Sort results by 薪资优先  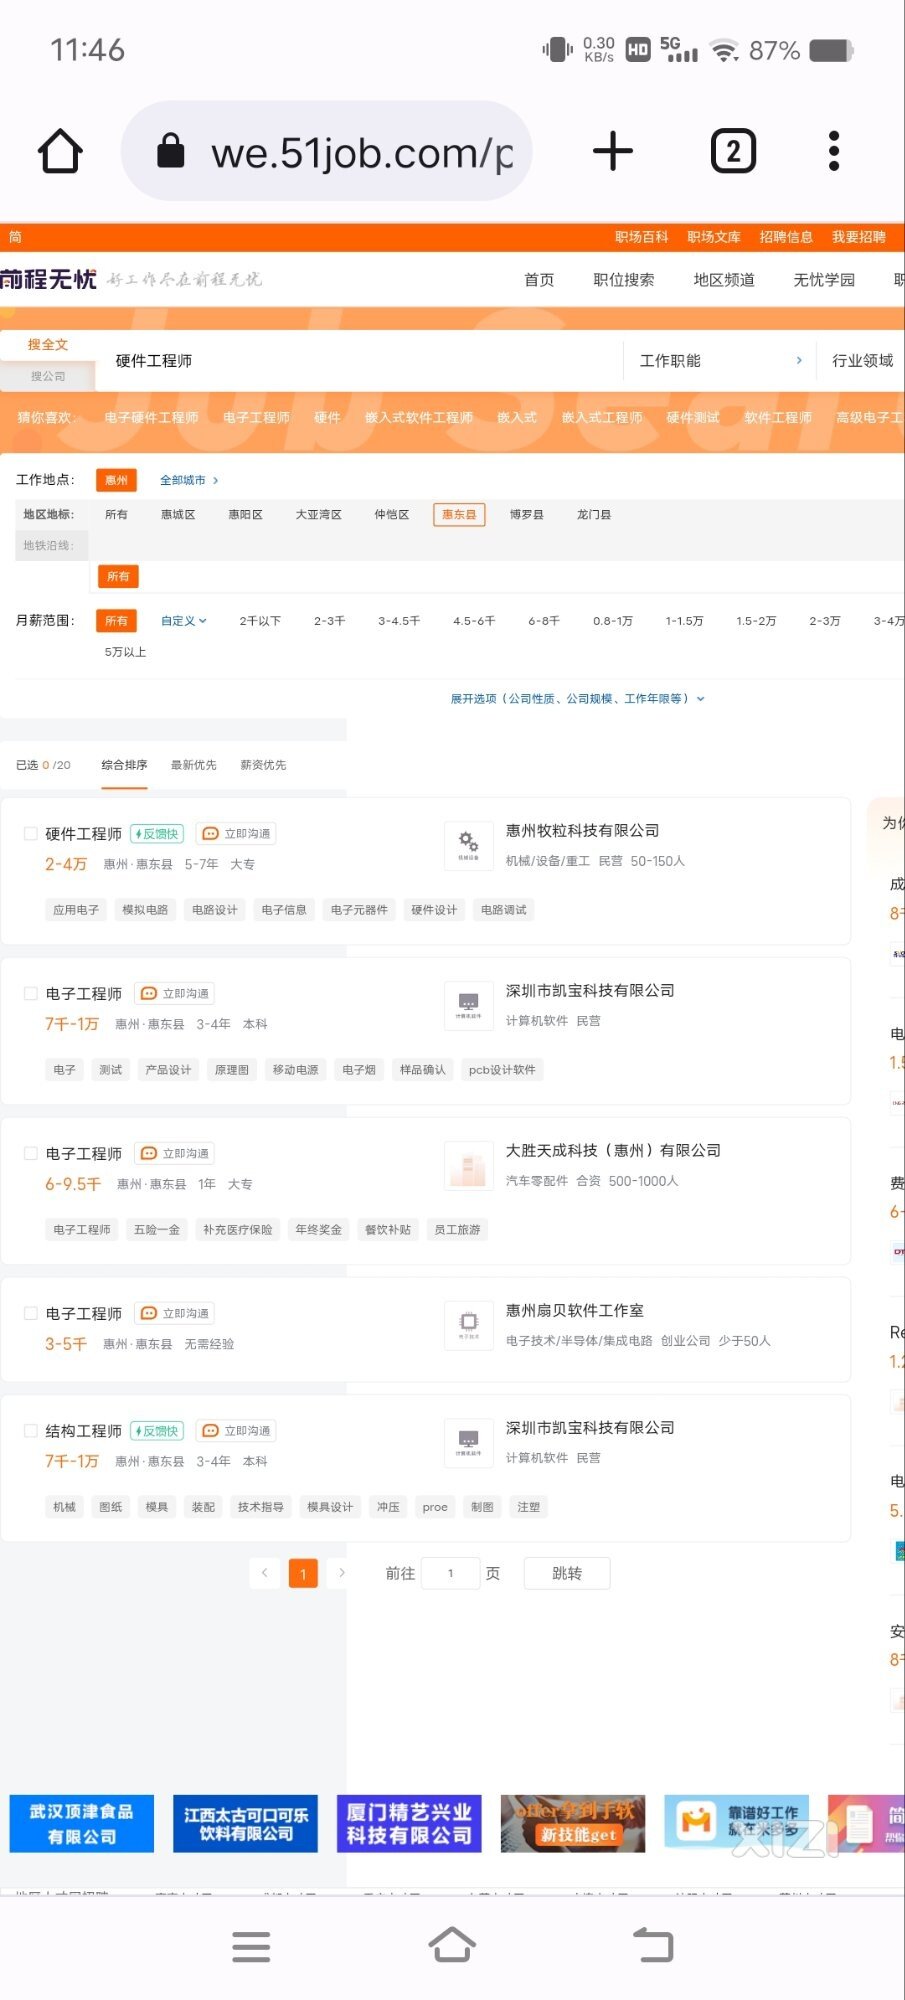click(263, 765)
